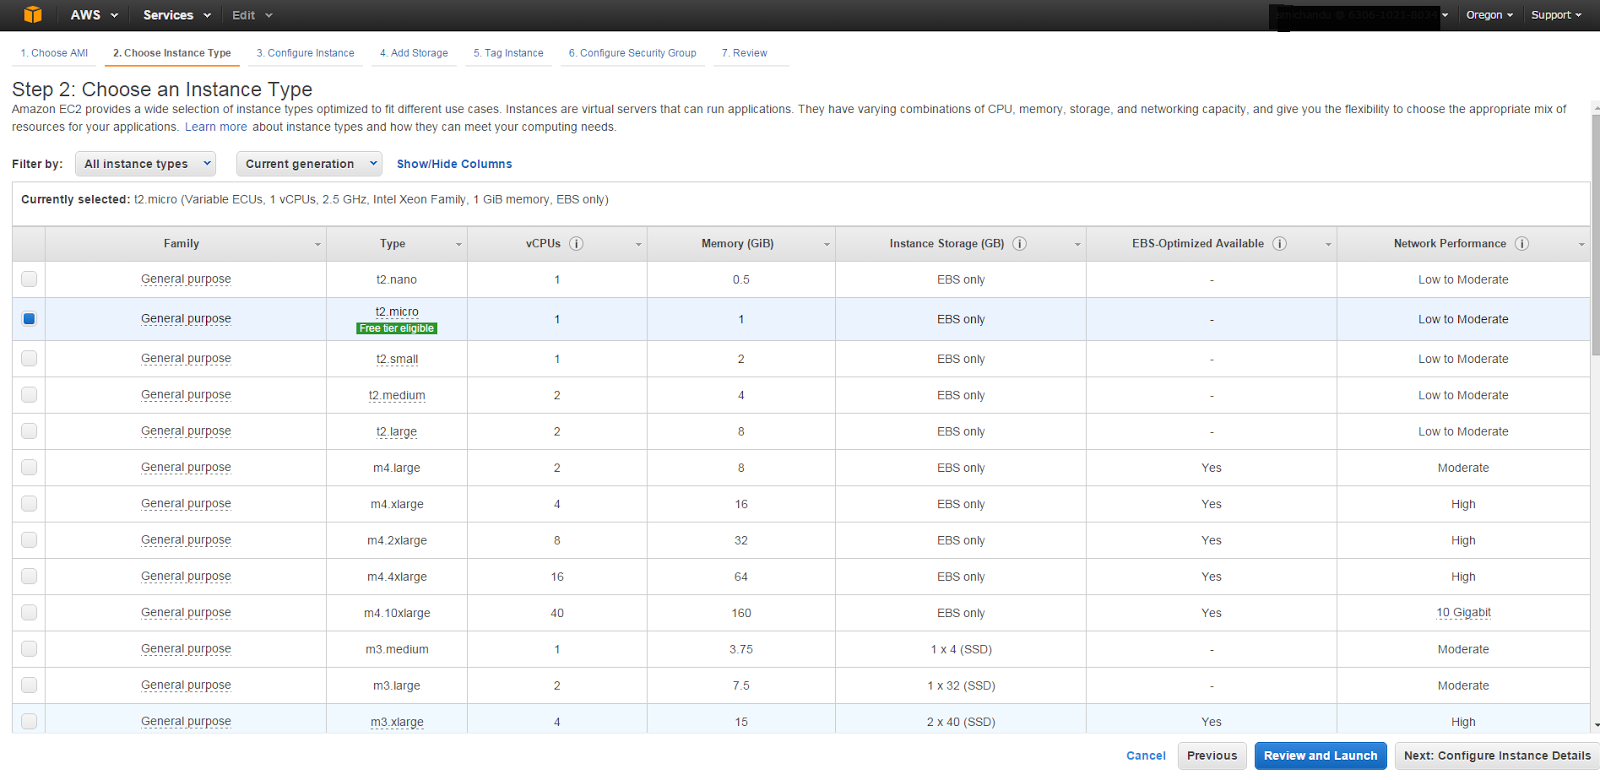Open Type column filter arrow
Viewport: 1600px width, 780px height.
(x=459, y=244)
